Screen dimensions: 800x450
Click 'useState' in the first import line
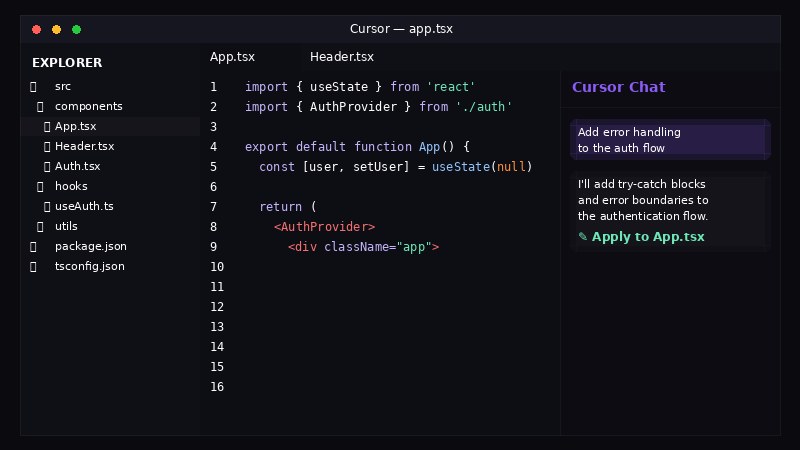[x=339, y=87]
